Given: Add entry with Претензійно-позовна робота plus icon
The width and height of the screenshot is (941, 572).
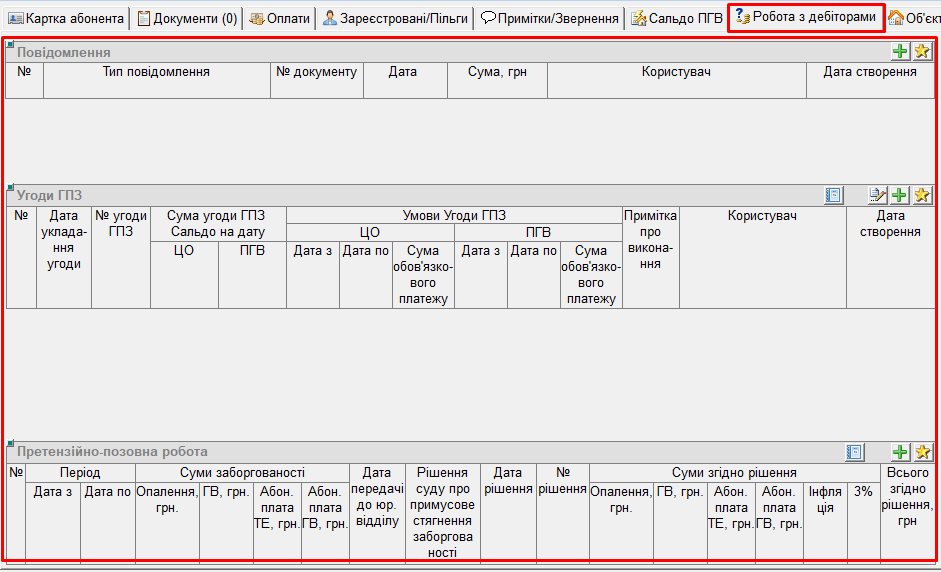Looking at the screenshot, I should point(900,452).
